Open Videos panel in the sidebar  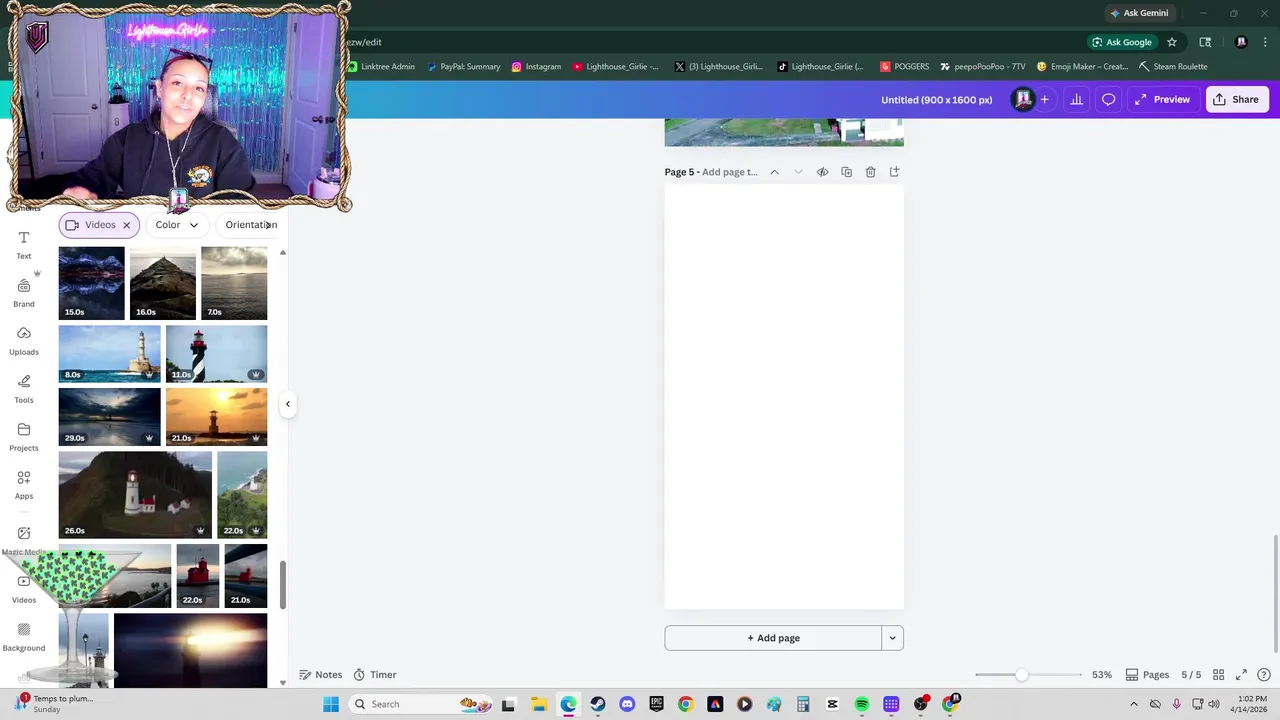24,589
